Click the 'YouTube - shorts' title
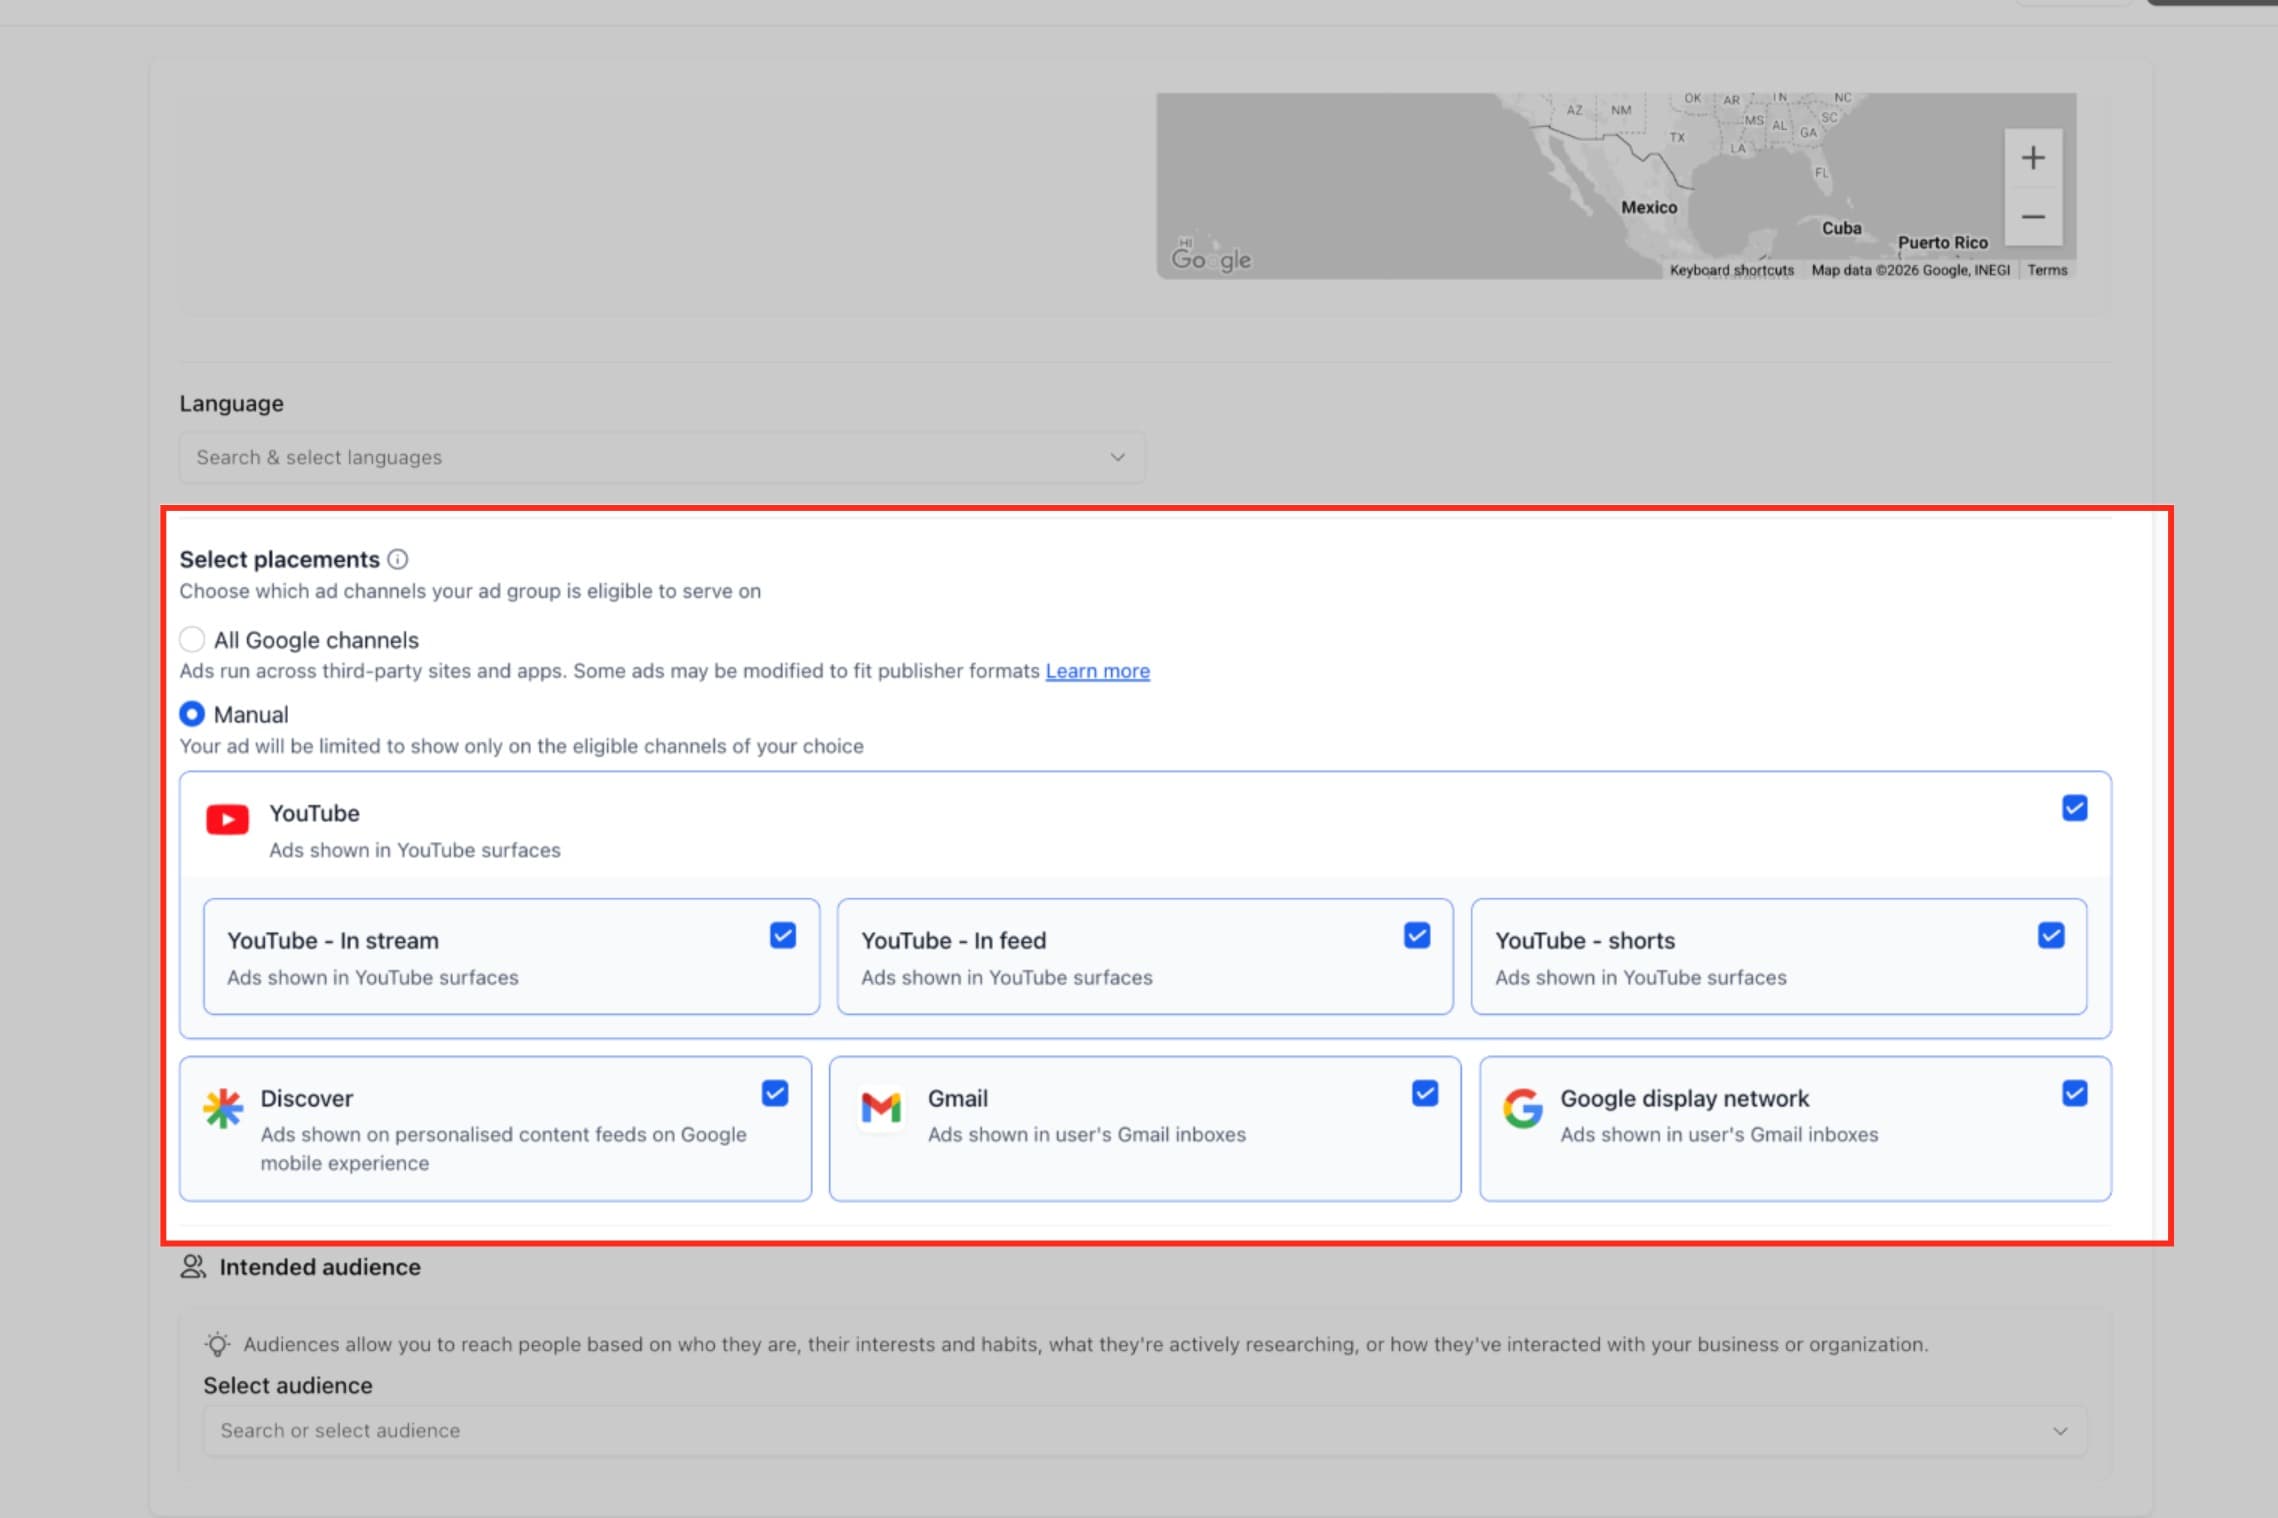The width and height of the screenshot is (2278, 1518). [1585, 941]
